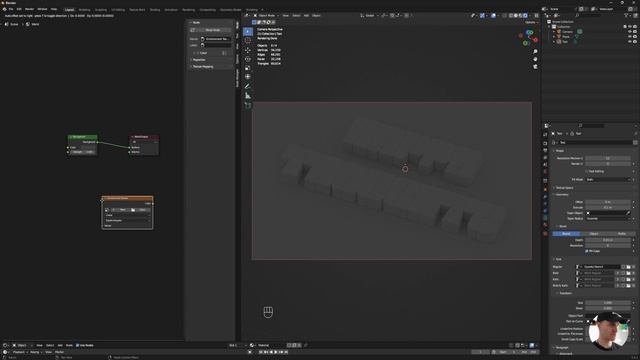This screenshot has height=360, width=640.
Task: Click Open on Environment Texture node
Action: [140, 210]
